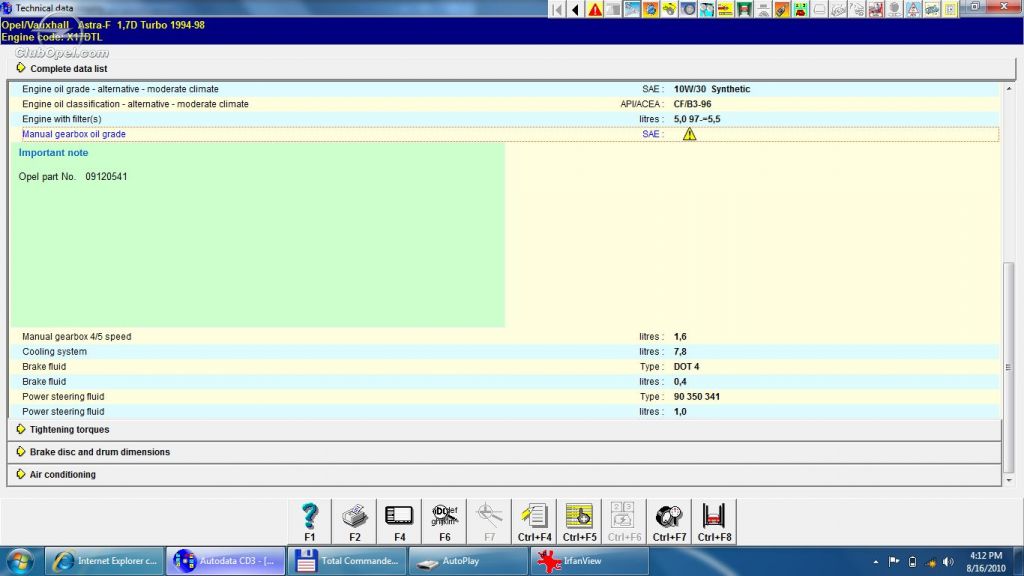The width and height of the screenshot is (1024, 576).
Task: Click the green numbered car toolbar icon
Action: (x=800, y=9)
